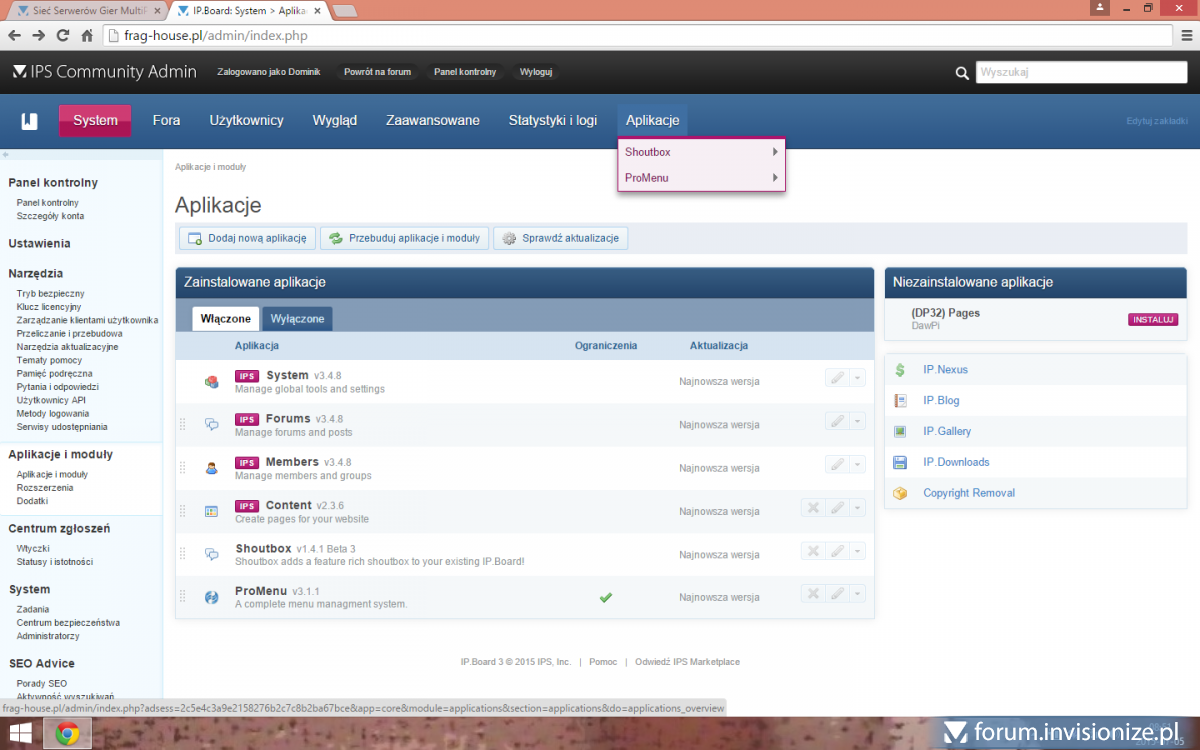Click the pencil edit icon for Forums
The height and width of the screenshot is (750, 1200).
pos(836,421)
